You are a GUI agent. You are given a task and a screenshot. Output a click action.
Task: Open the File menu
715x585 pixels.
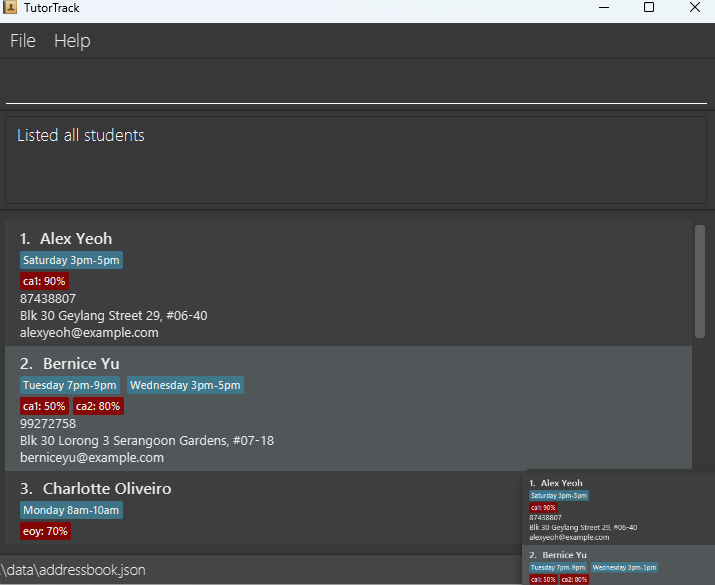click(x=23, y=41)
